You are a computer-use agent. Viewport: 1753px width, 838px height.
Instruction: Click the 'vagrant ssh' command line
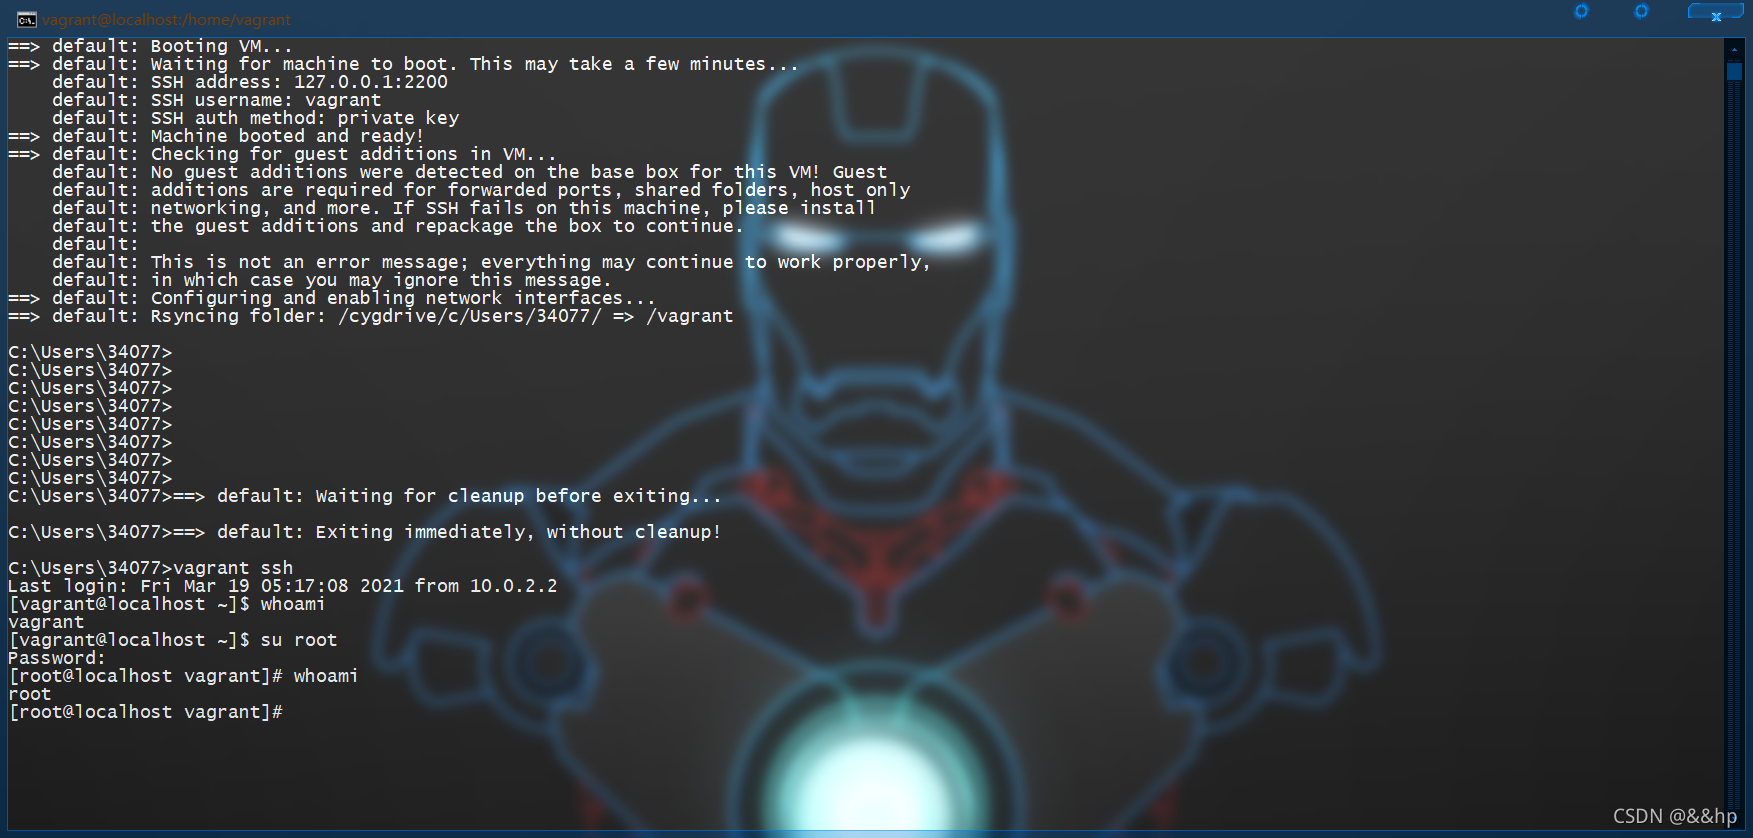coord(151,568)
